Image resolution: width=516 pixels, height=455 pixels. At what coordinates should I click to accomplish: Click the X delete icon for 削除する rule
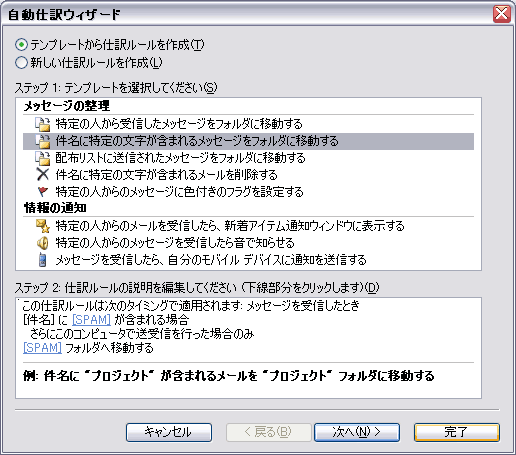click(42, 175)
